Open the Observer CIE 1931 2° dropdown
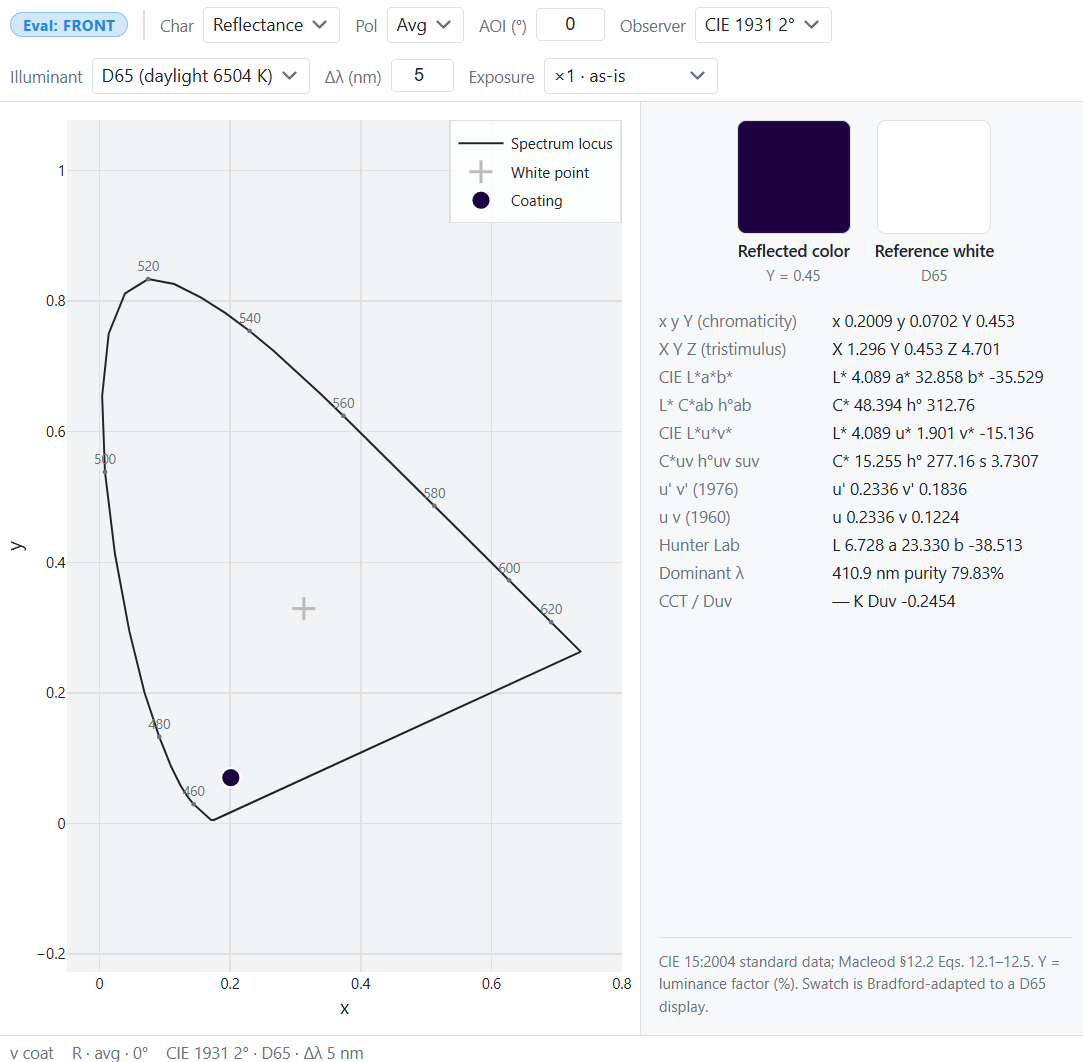The height and width of the screenshot is (1062, 1083). (763, 25)
